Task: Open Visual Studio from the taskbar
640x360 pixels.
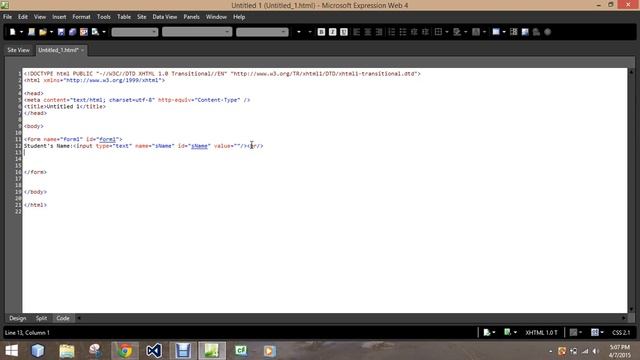Action: pyautogui.click(x=154, y=351)
